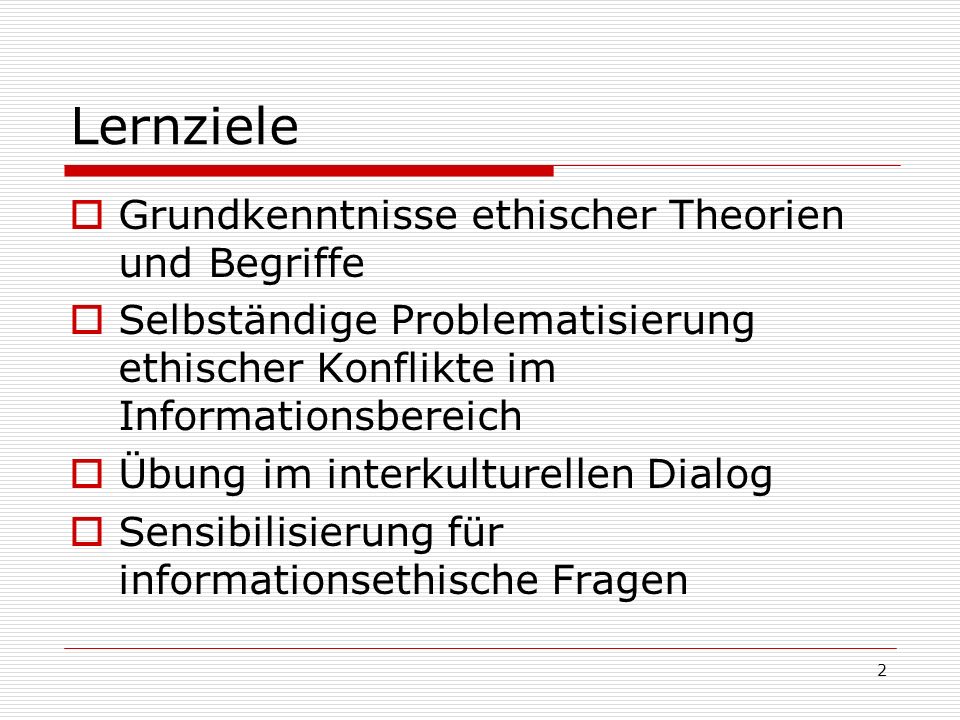Click the word Theorien

(x=756, y=215)
